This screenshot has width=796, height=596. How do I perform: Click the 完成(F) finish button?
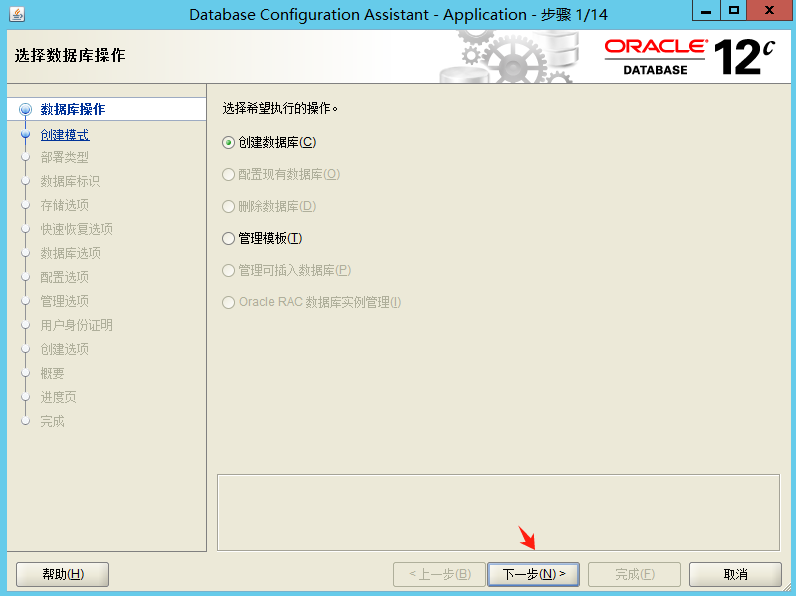[x=634, y=574]
